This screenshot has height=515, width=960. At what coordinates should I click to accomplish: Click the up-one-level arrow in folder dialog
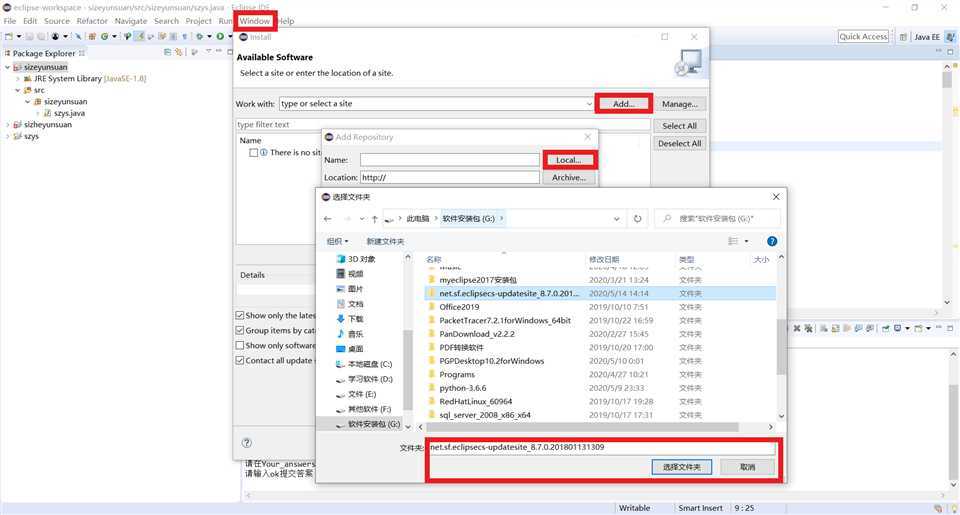(x=375, y=219)
